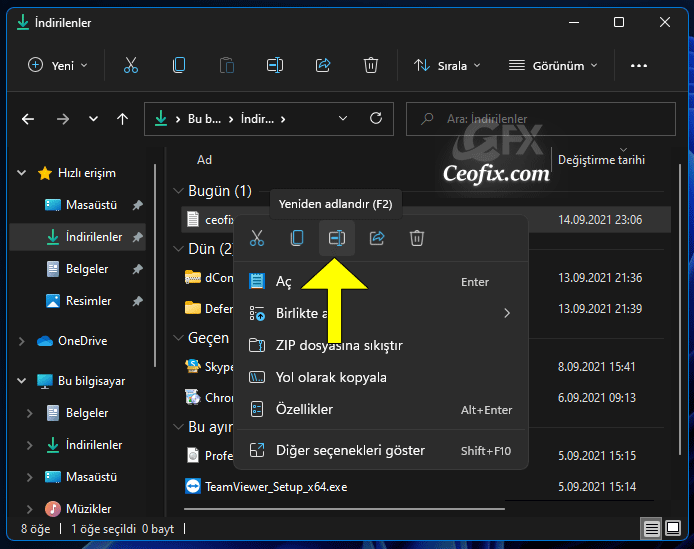The height and width of the screenshot is (549, 694).
Task: Select the TeamViewer_Setup_x64.exe file
Action: [x=276, y=487]
